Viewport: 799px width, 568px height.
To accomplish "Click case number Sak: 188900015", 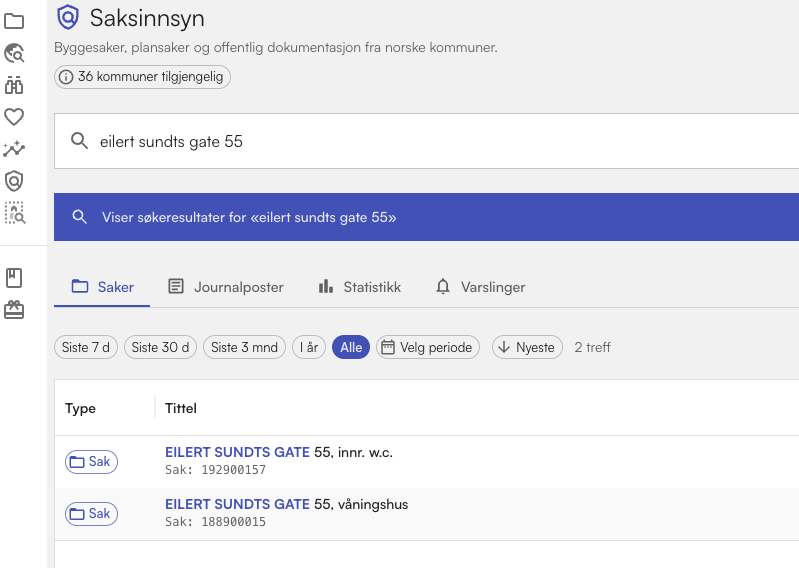I will click(x=216, y=522).
